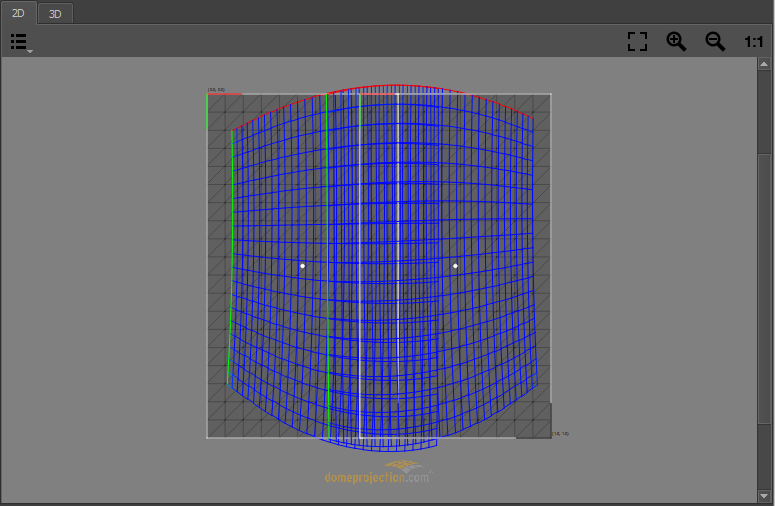The height and width of the screenshot is (506, 775).
Task: Select the left white control point
Action: (302, 266)
